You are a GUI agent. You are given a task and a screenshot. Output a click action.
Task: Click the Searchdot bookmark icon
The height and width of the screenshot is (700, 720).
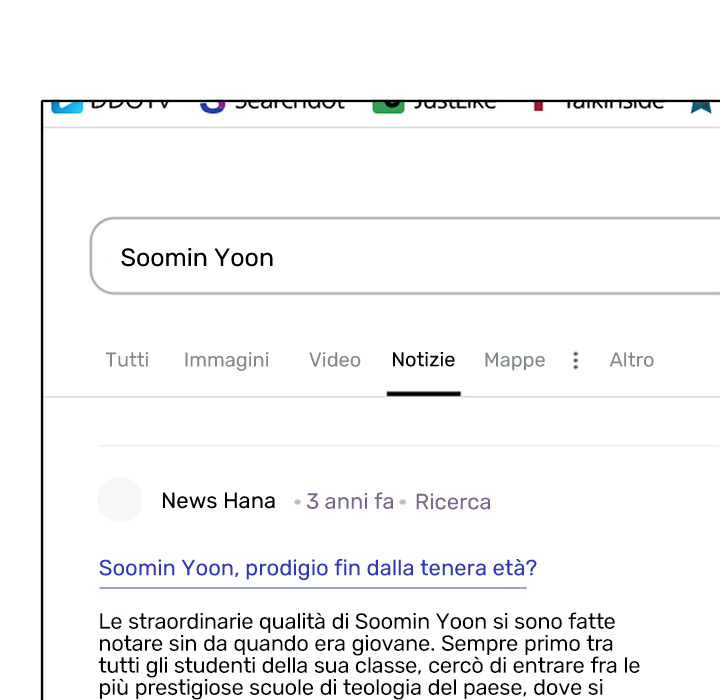[x=212, y=105]
